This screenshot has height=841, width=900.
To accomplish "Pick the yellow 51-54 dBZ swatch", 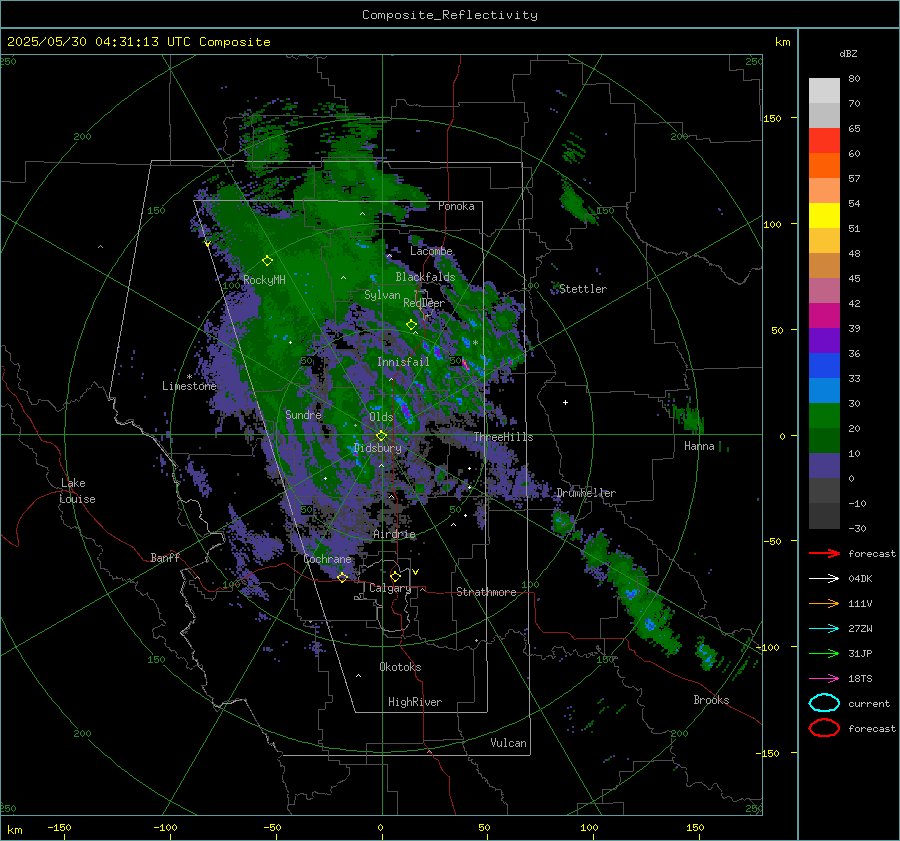I will click(x=824, y=216).
